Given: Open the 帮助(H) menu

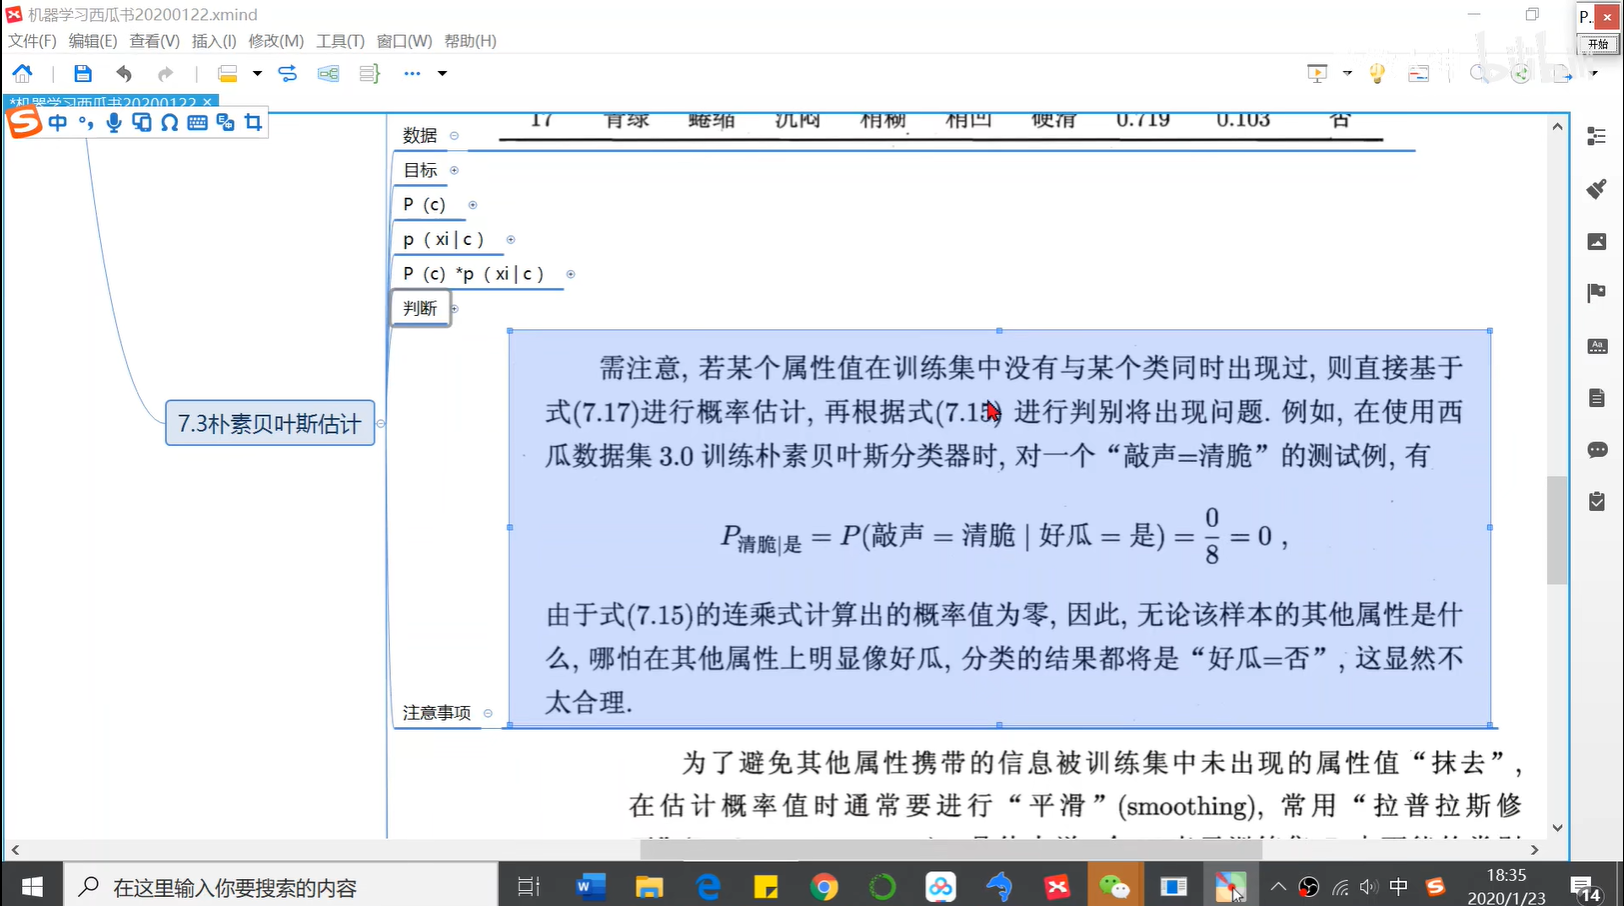Looking at the screenshot, I should 470,41.
